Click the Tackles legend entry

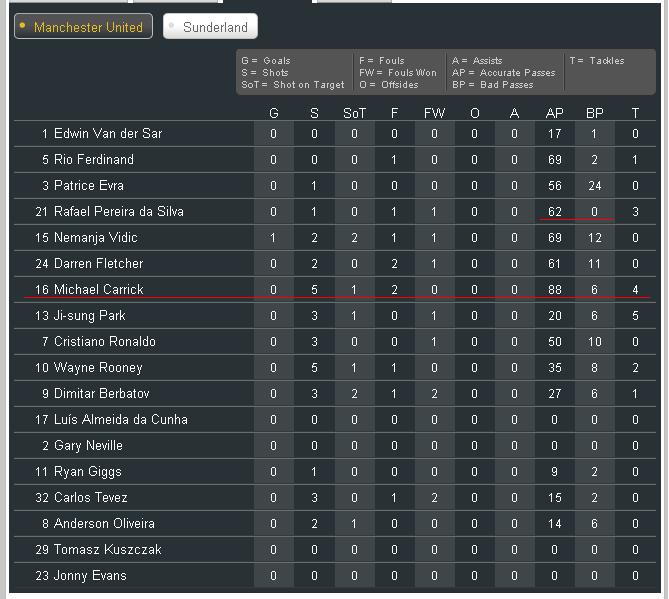pos(597,61)
